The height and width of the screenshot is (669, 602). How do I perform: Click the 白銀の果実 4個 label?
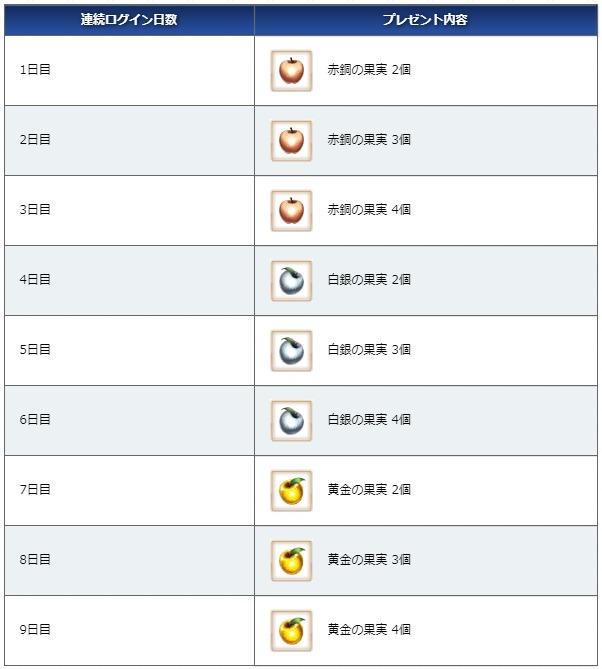369,419
